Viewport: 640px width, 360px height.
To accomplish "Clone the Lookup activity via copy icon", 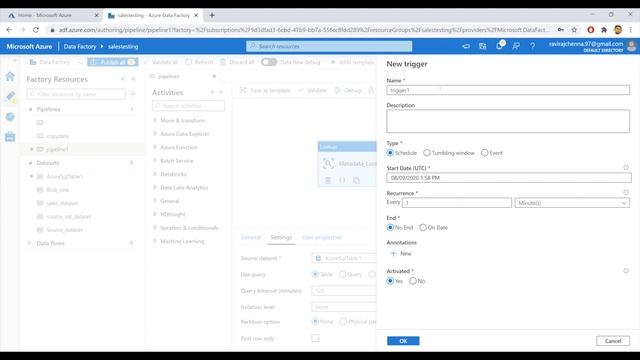I will click(x=356, y=180).
